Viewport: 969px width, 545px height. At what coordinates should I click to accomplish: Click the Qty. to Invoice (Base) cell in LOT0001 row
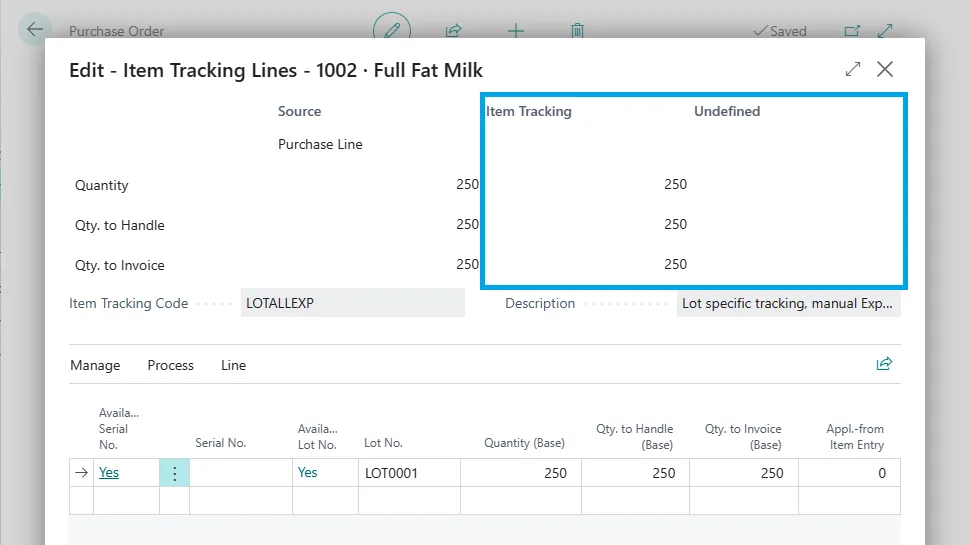(744, 473)
